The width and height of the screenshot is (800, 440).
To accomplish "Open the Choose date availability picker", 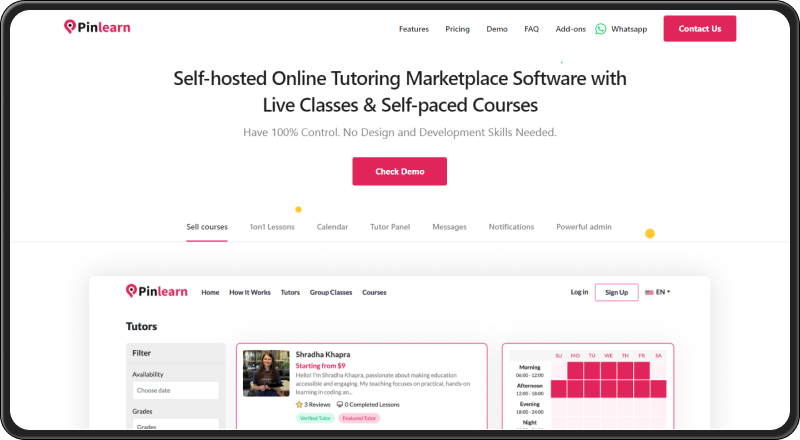I will click(x=175, y=390).
